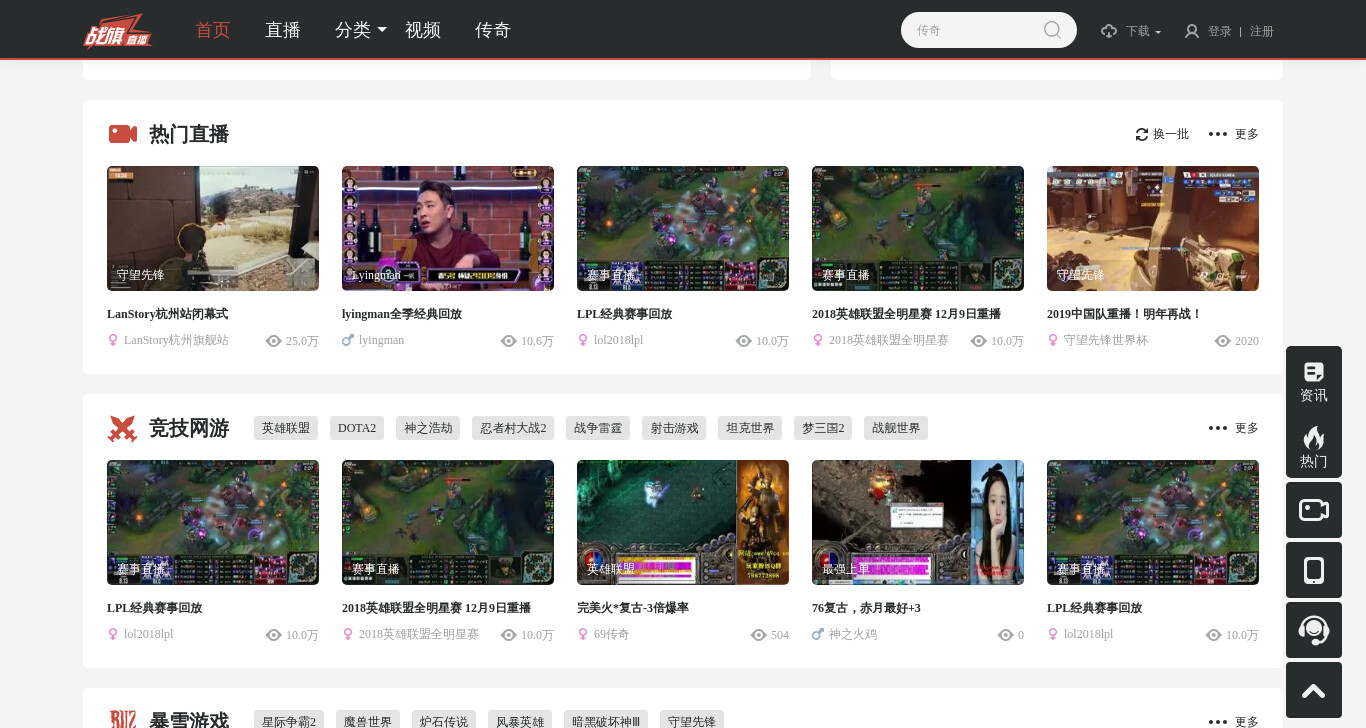
Task: Click the 战旗直播 site logo
Action: click(118, 30)
